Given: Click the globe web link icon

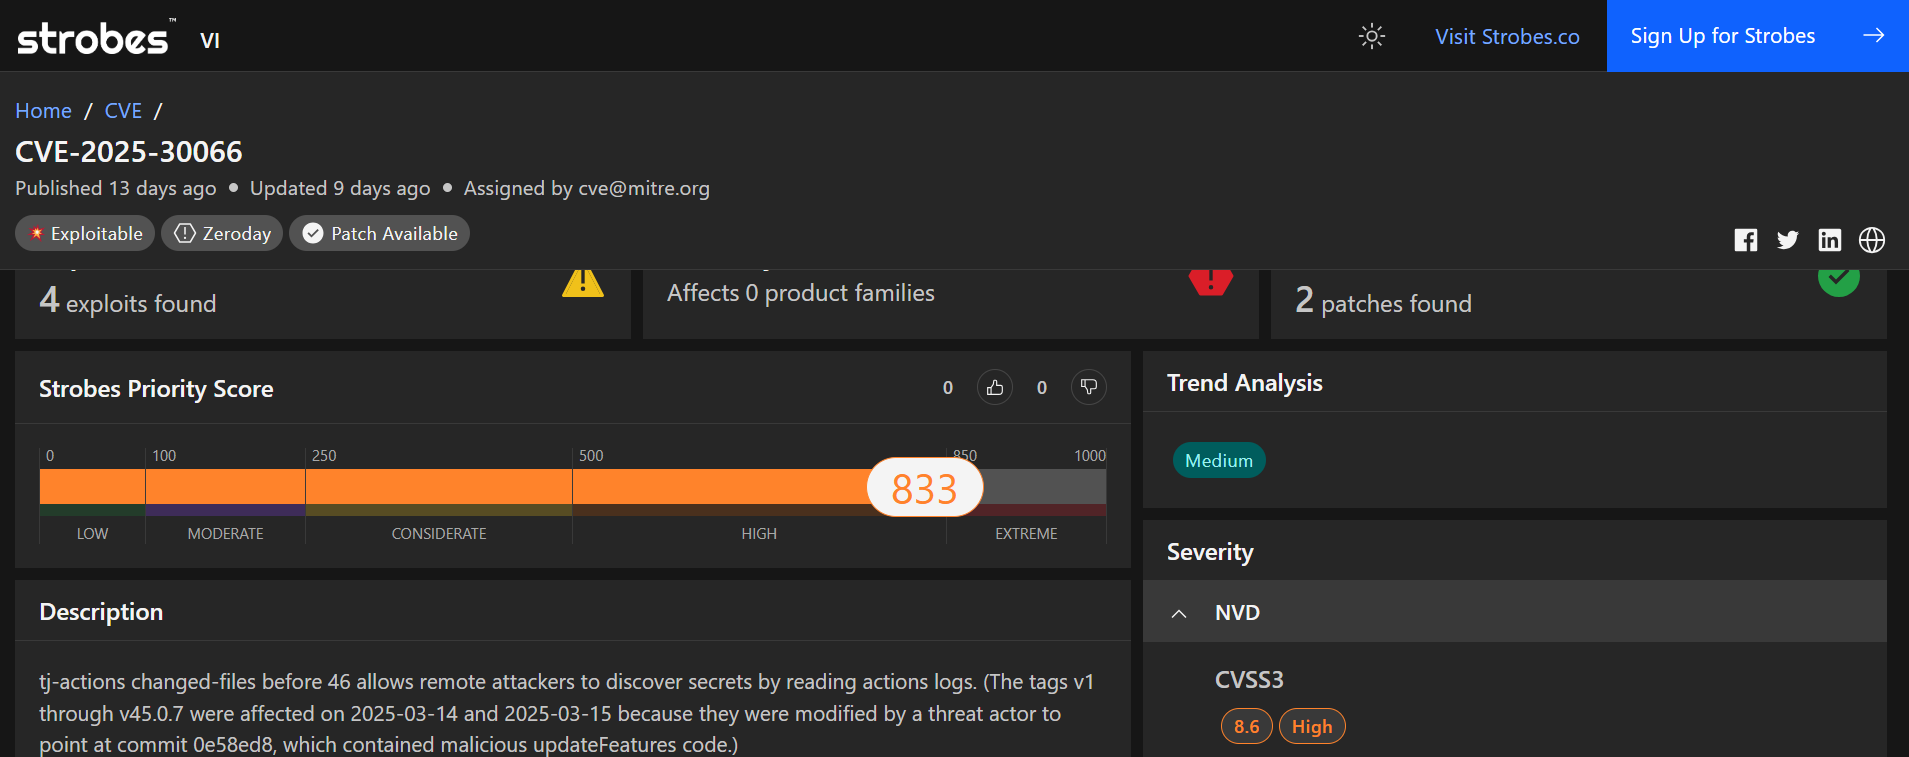Looking at the screenshot, I should (1872, 240).
